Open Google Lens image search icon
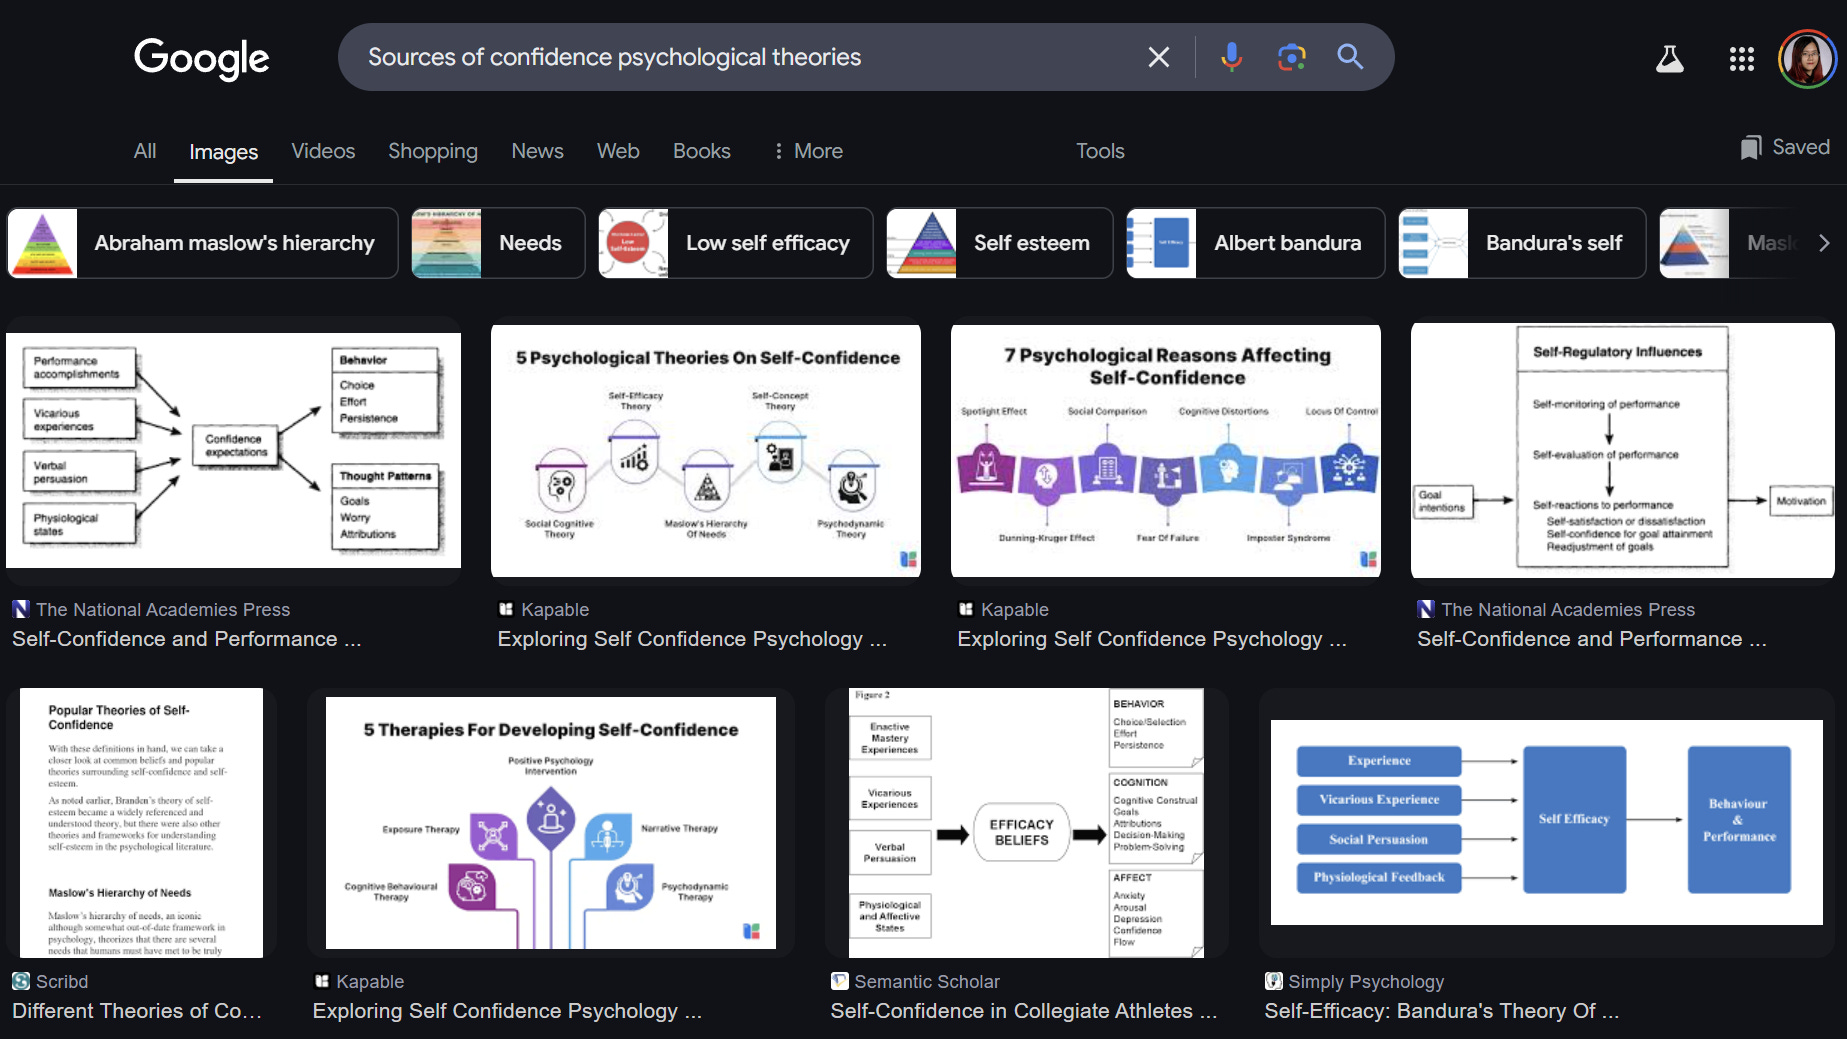Screen dimensions: 1847x1039 pyautogui.click(x=1291, y=57)
